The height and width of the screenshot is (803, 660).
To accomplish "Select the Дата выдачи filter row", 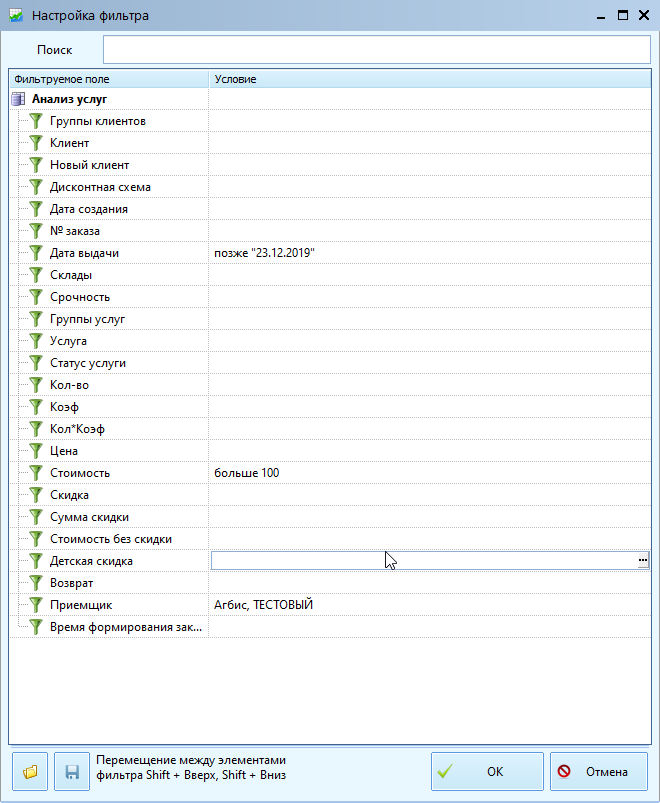I will pos(330,253).
